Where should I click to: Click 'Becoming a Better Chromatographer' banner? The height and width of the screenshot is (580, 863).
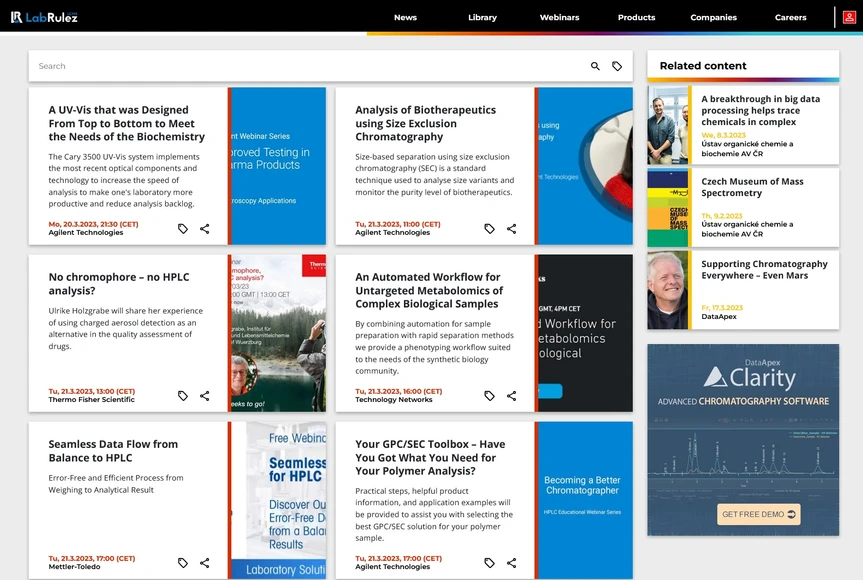(x=585, y=500)
